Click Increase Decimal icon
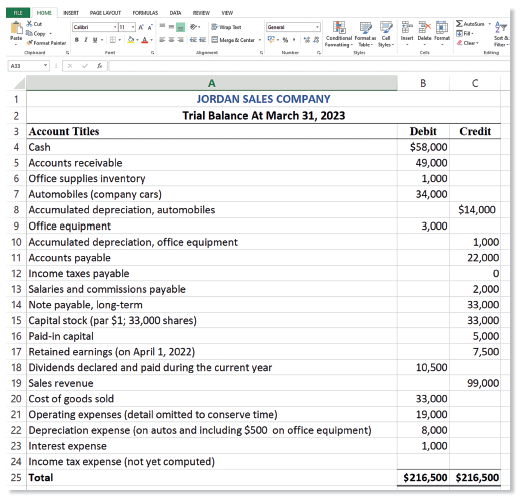 pyautogui.click(x=306, y=40)
